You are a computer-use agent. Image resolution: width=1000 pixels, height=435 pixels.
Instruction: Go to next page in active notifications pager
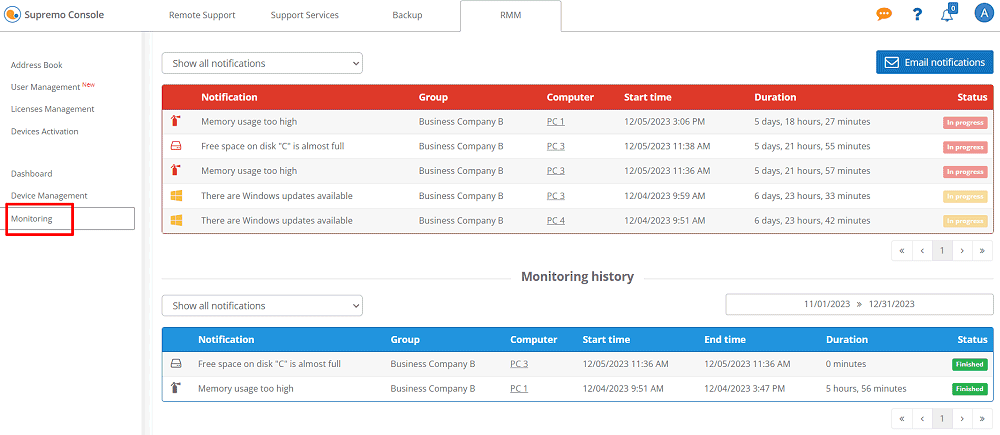click(962, 251)
